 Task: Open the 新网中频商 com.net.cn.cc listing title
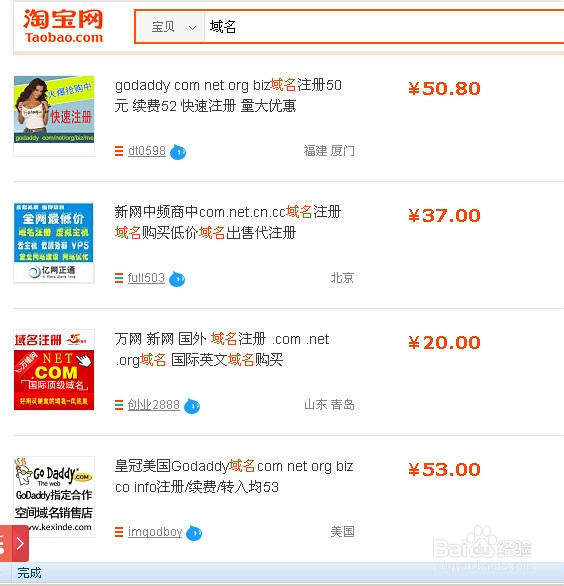(x=228, y=222)
